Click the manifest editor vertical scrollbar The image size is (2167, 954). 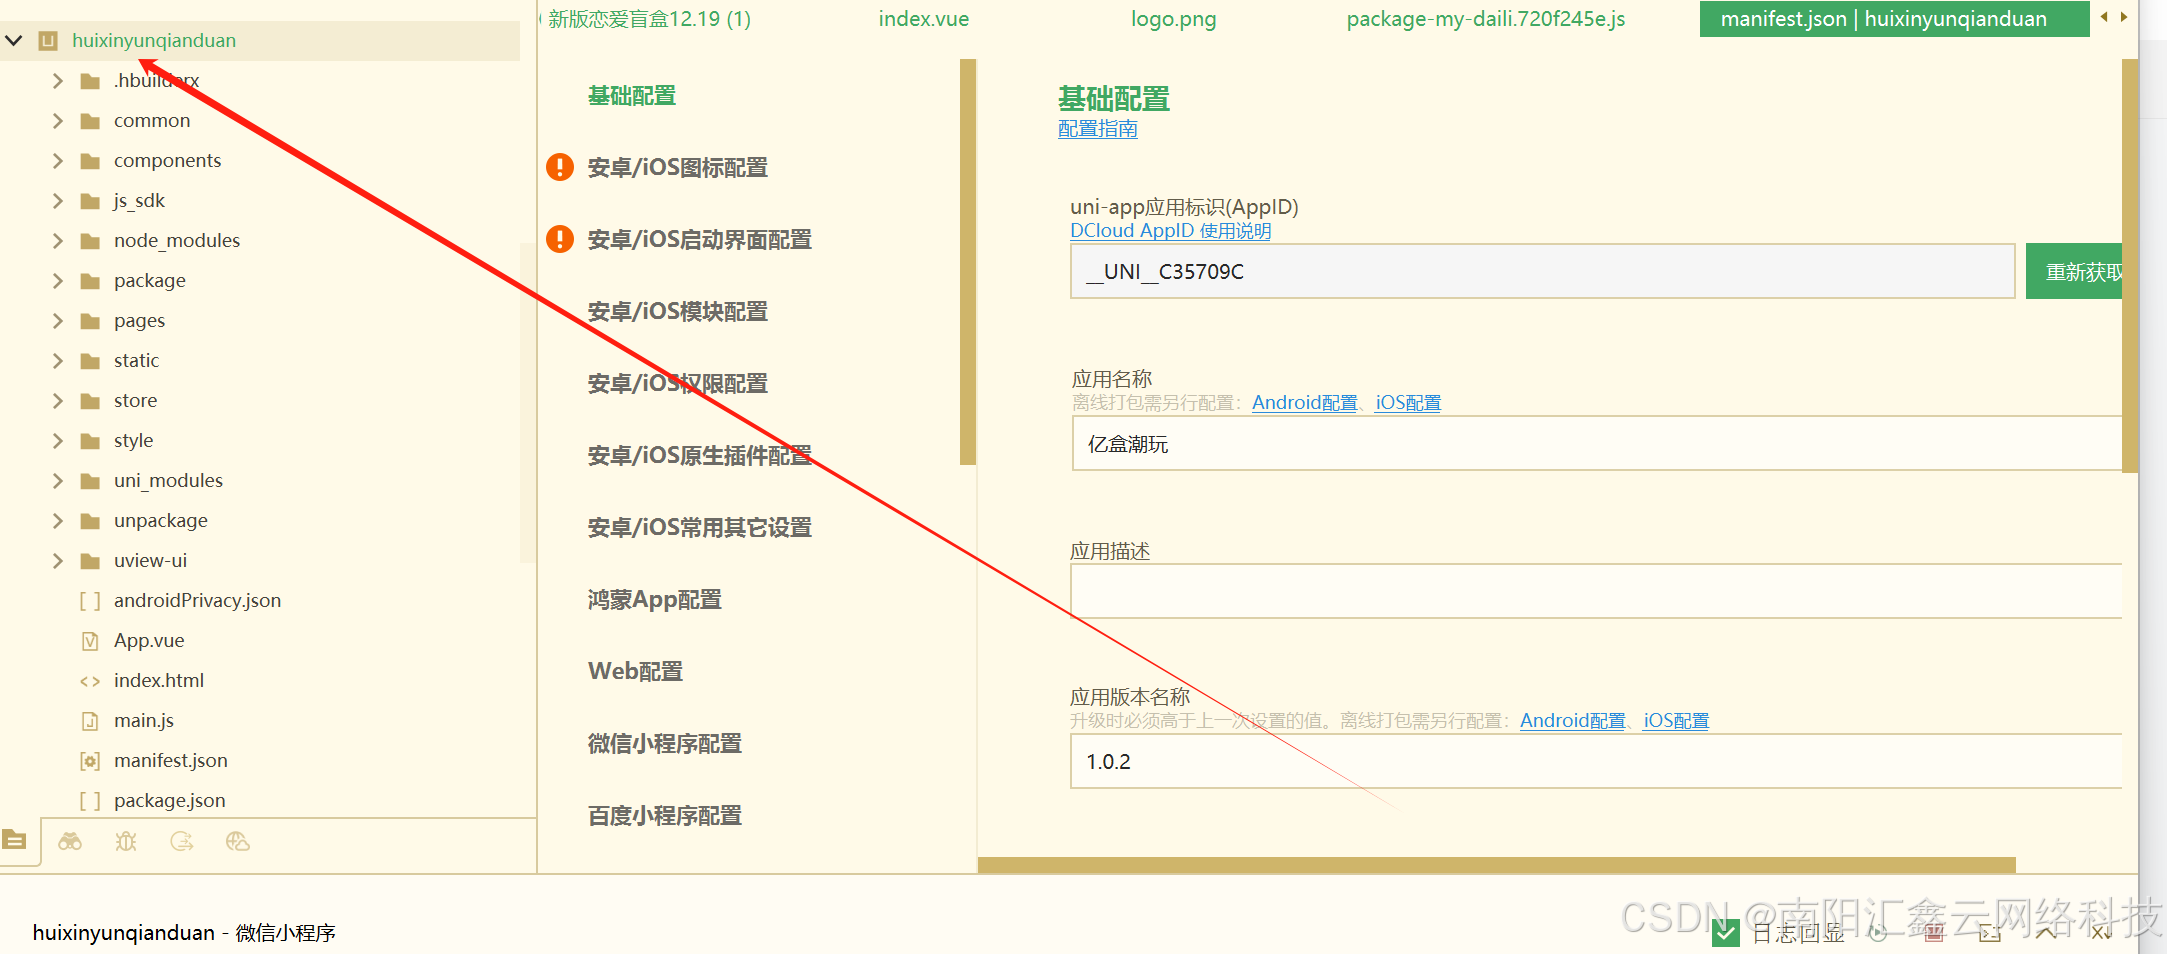point(2130,265)
